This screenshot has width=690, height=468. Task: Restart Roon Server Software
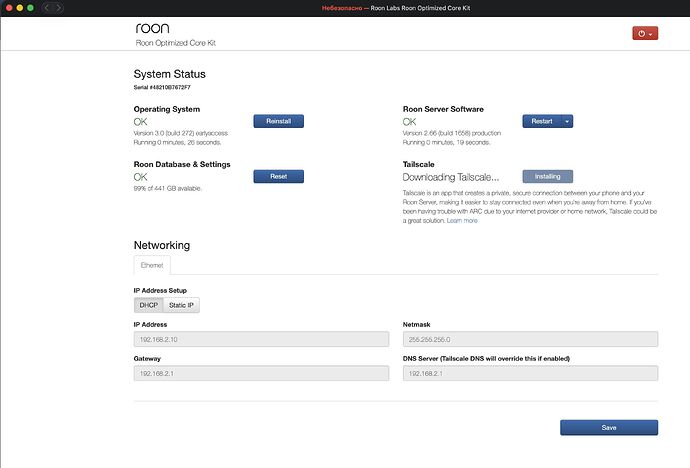(x=542, y=121)
